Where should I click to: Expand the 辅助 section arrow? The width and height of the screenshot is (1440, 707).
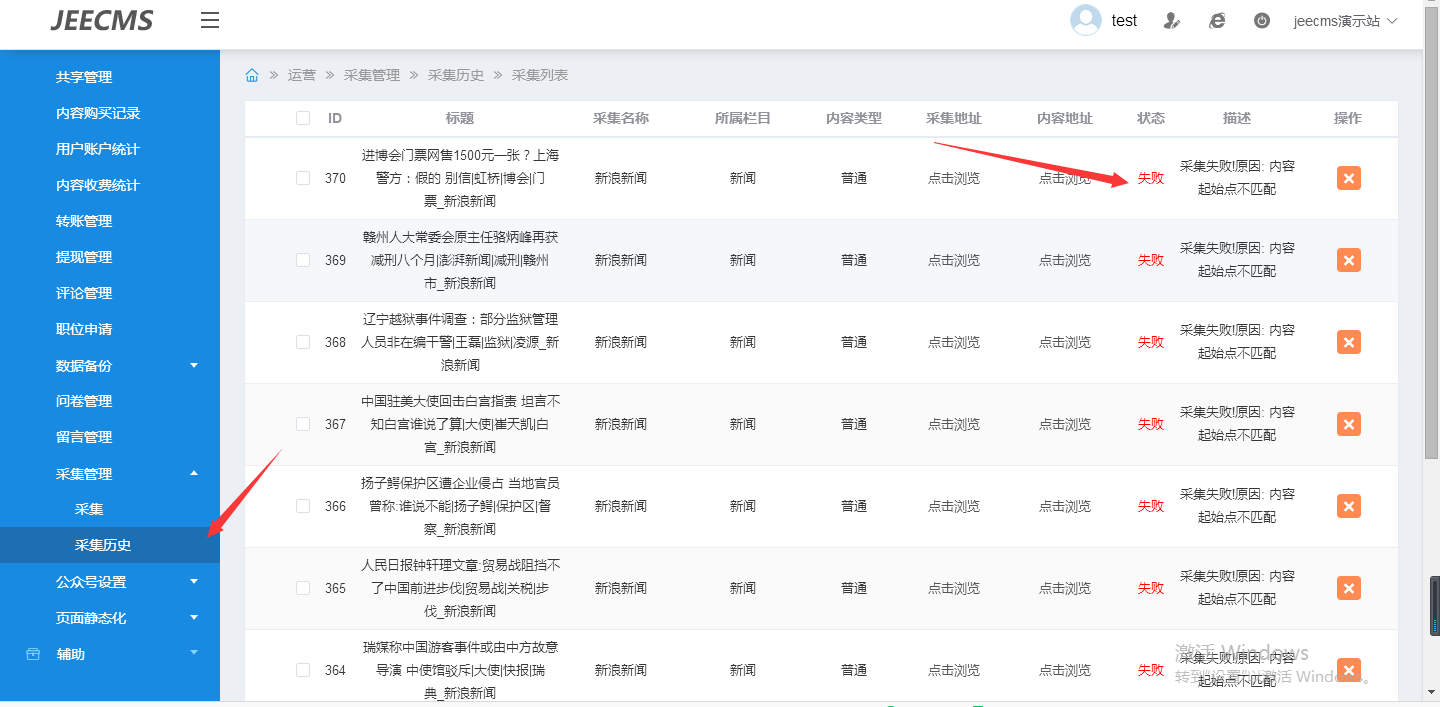point(194,653)
